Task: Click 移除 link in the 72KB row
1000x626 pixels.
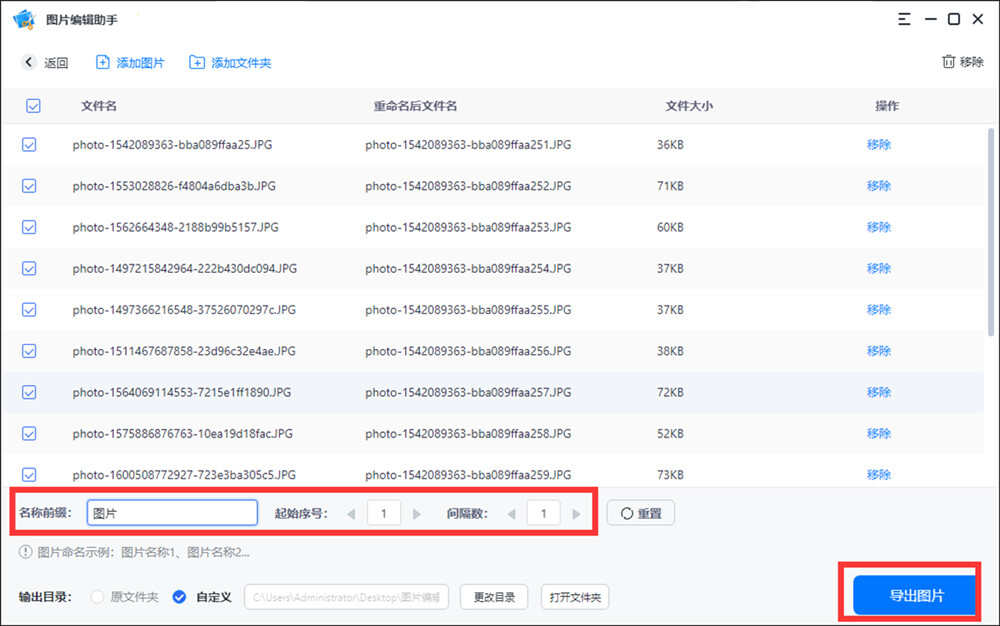Action: coord(878,392)
